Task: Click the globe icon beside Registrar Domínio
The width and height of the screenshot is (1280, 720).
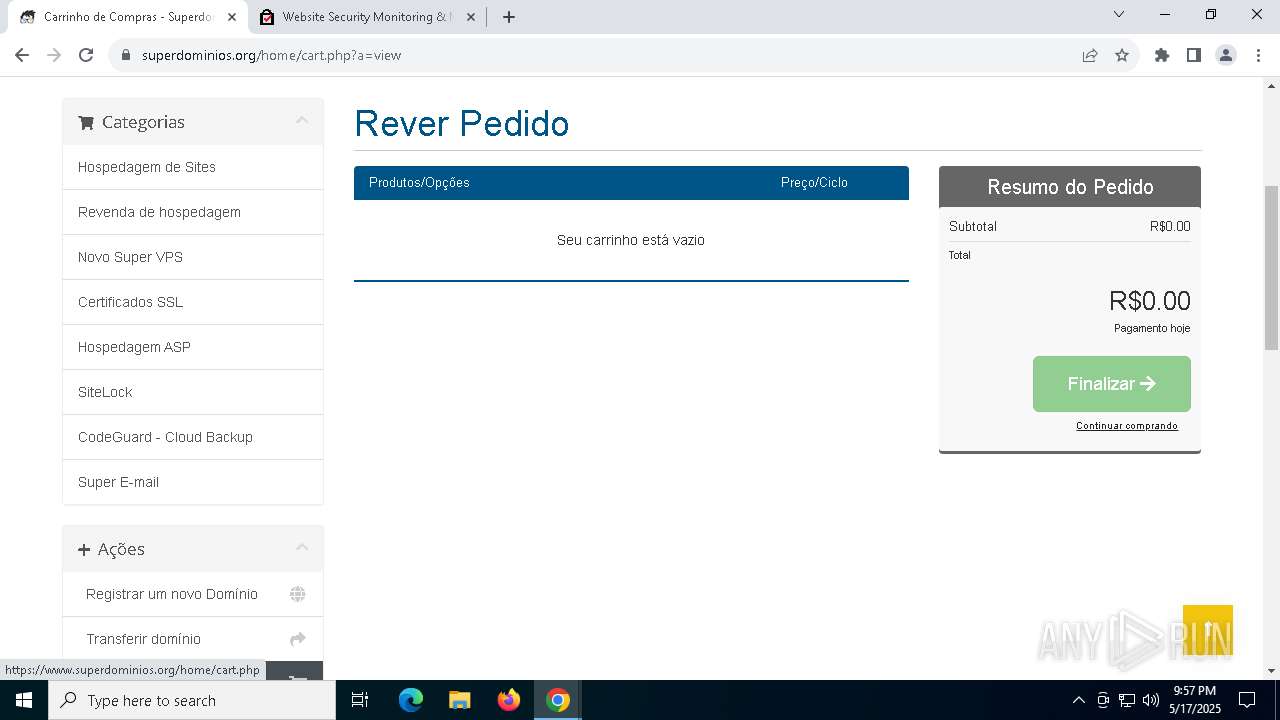Action: click(297, 594)
